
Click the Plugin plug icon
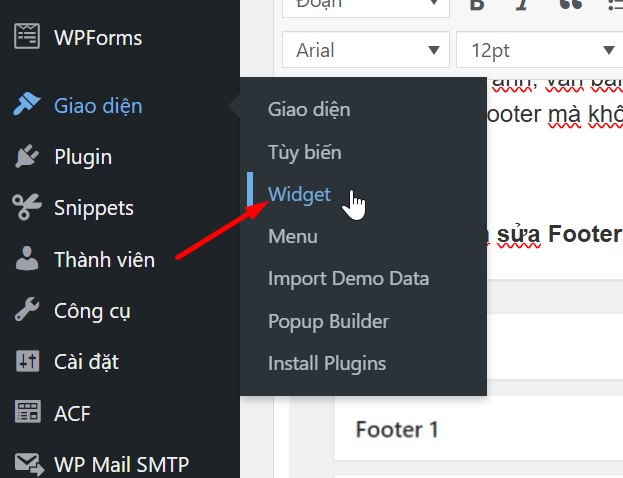click(27, 156)
